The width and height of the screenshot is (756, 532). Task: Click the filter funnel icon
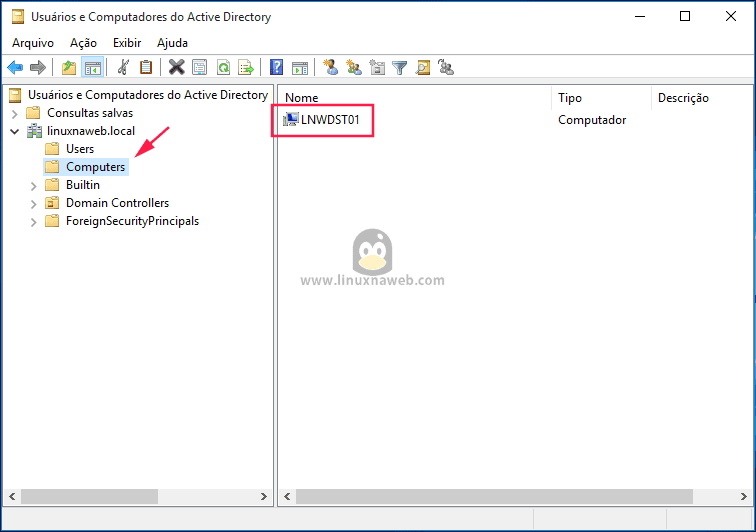(x=399, y=67)
